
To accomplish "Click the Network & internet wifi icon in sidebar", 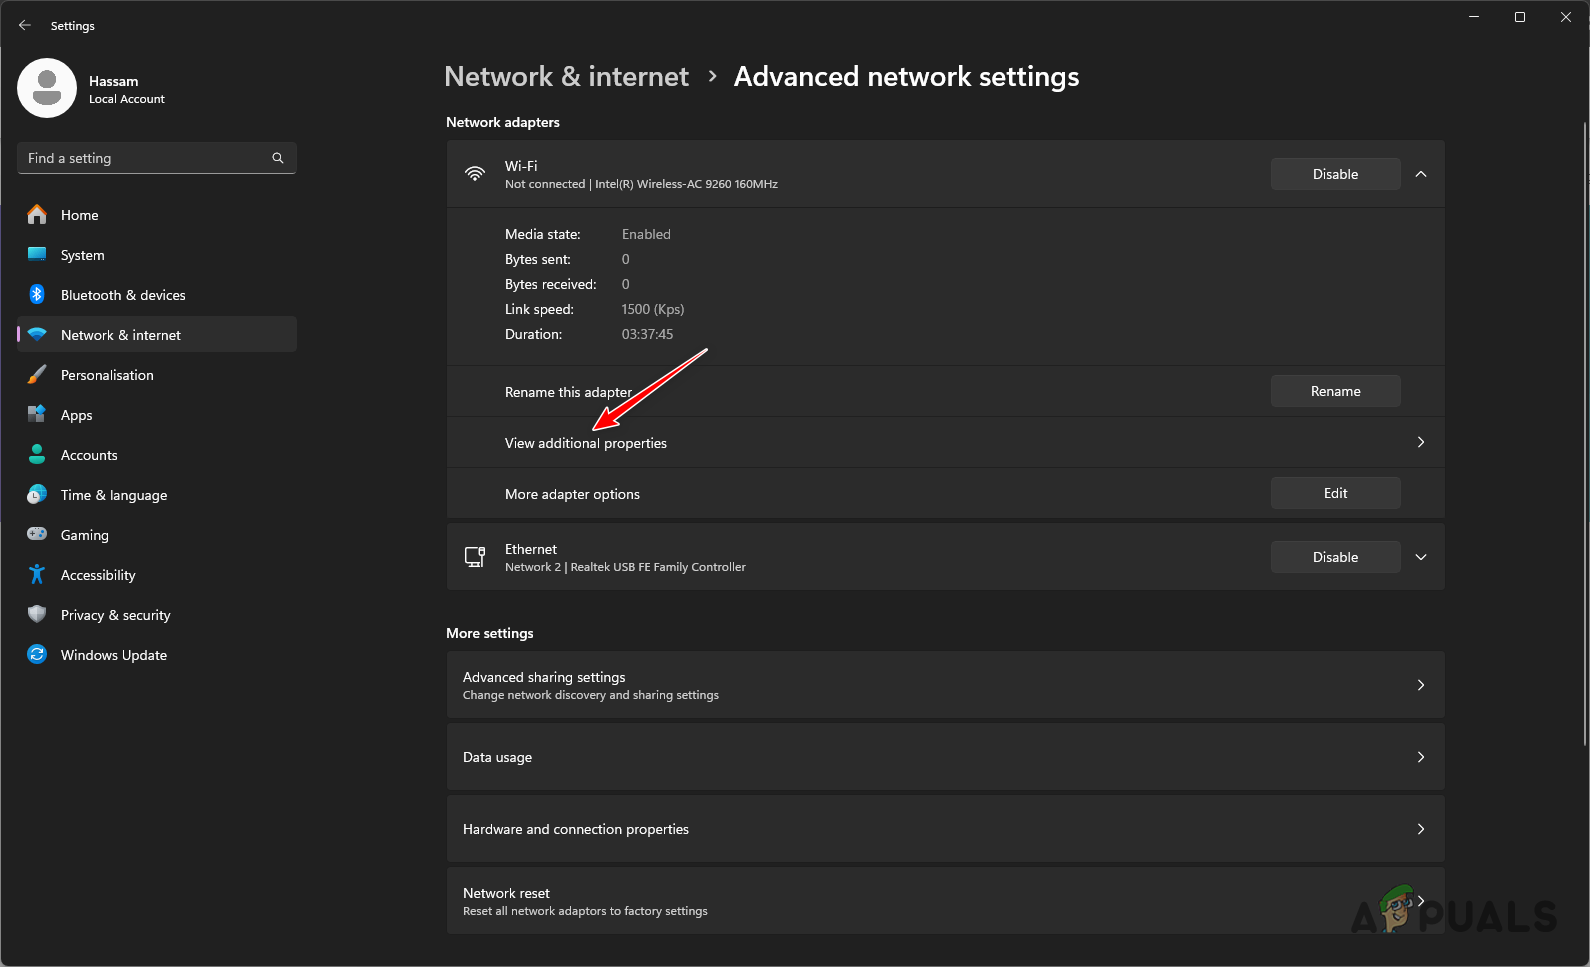I will [x=37, y=335].
